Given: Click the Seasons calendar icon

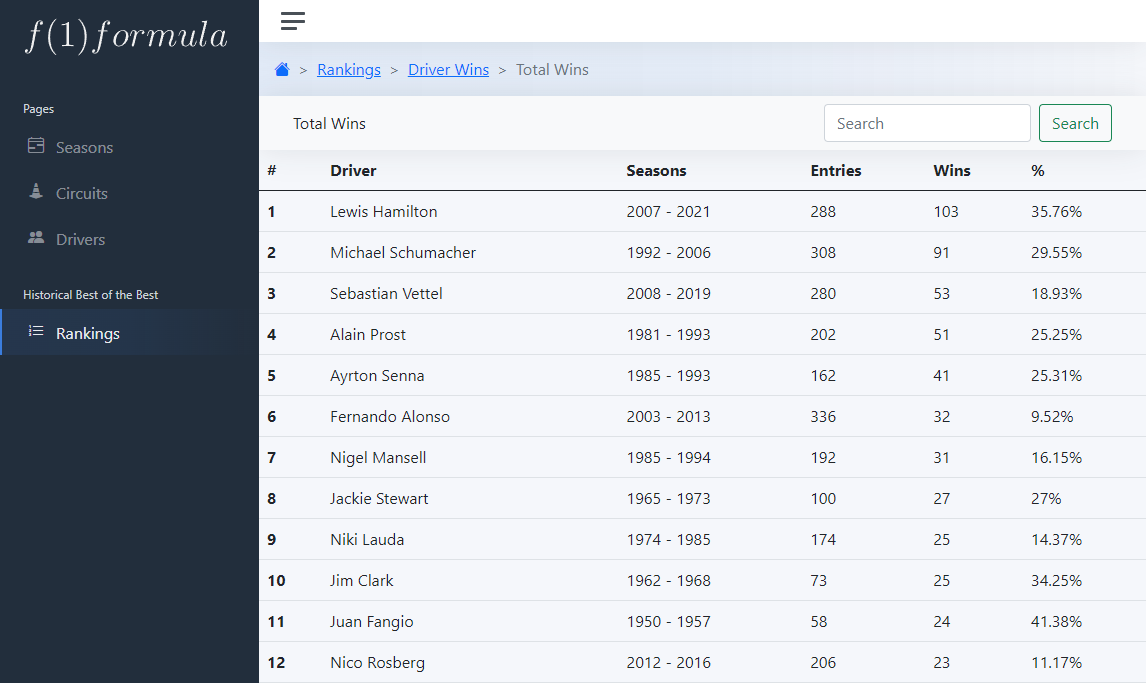Looking at the screenshot, I should pos(36,146).
